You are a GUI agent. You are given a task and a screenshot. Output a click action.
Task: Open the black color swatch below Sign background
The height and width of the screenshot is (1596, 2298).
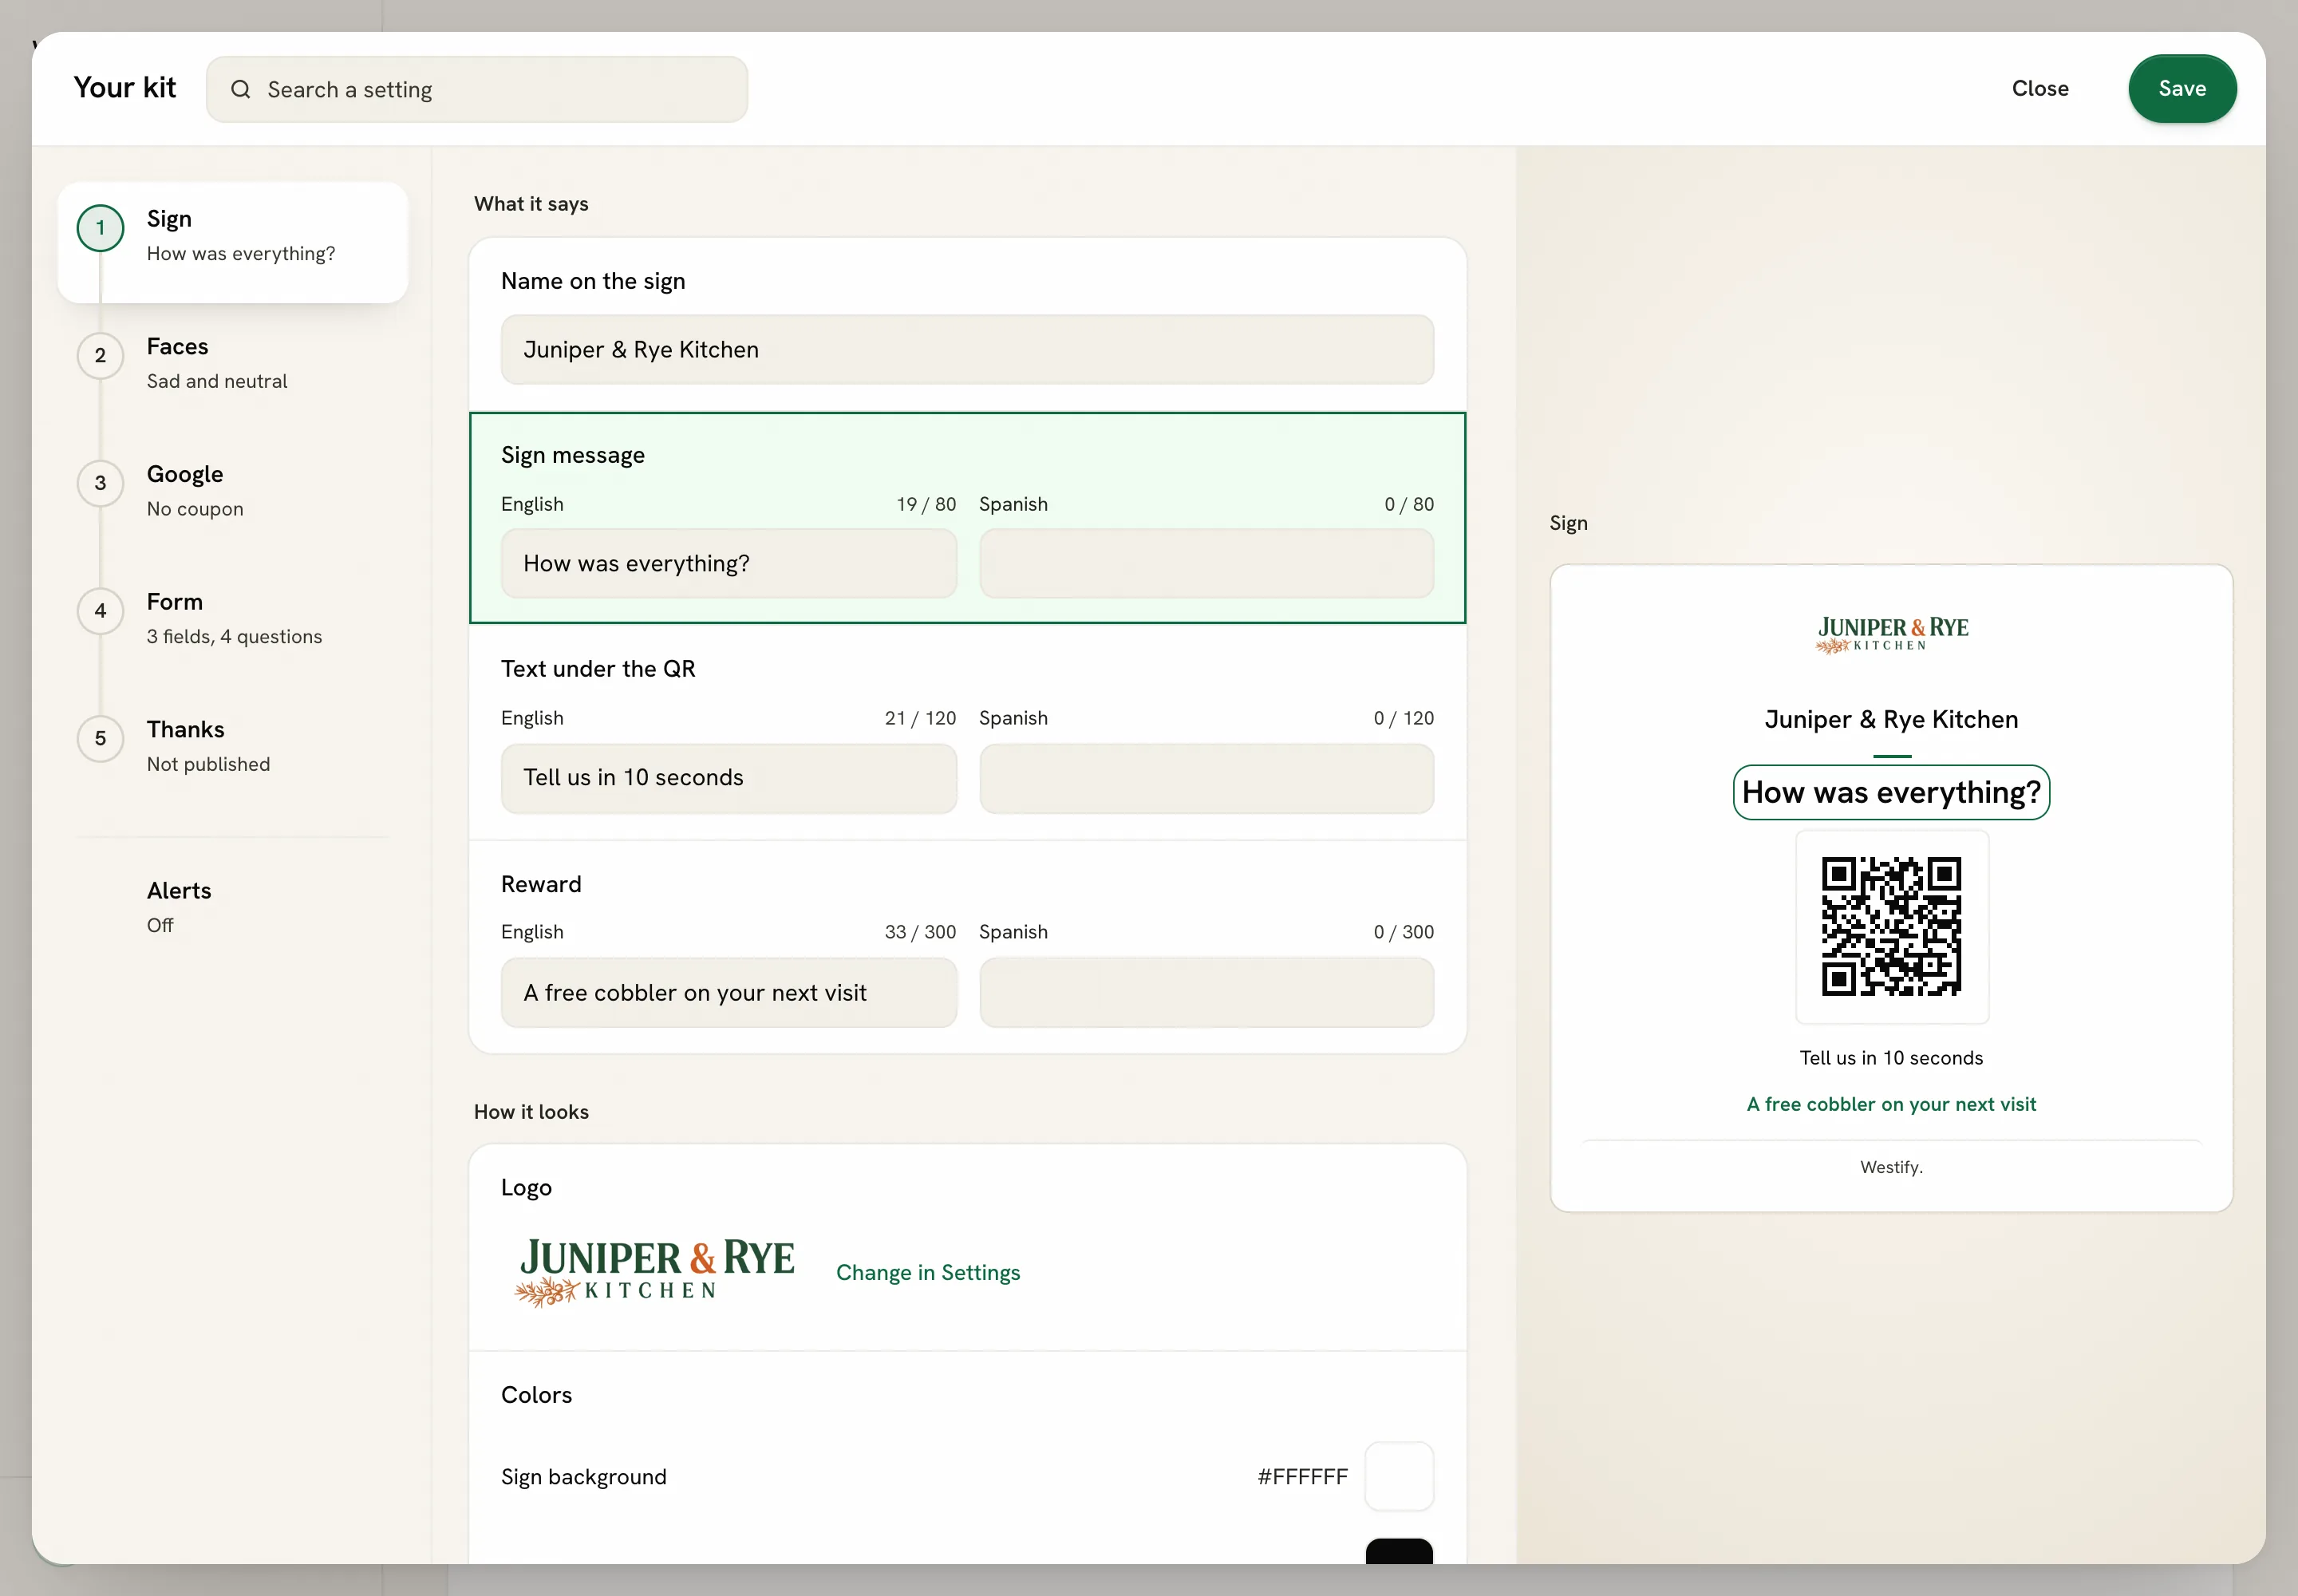(1399, 1552)
